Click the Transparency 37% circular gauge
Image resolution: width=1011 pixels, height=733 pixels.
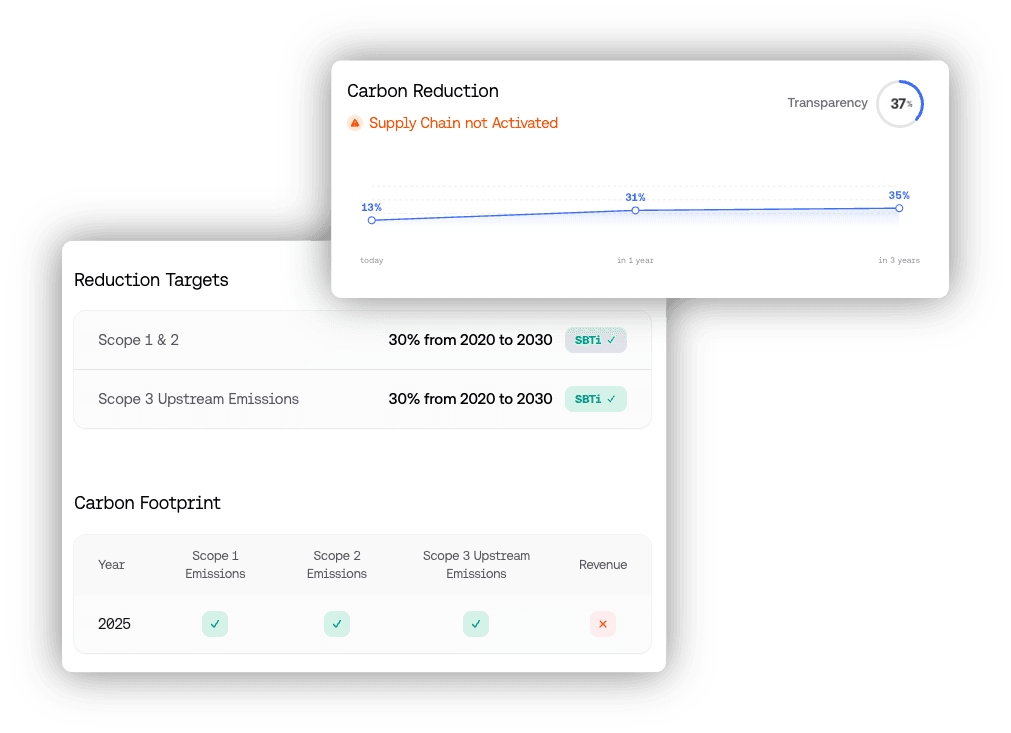tap(900, 104)
